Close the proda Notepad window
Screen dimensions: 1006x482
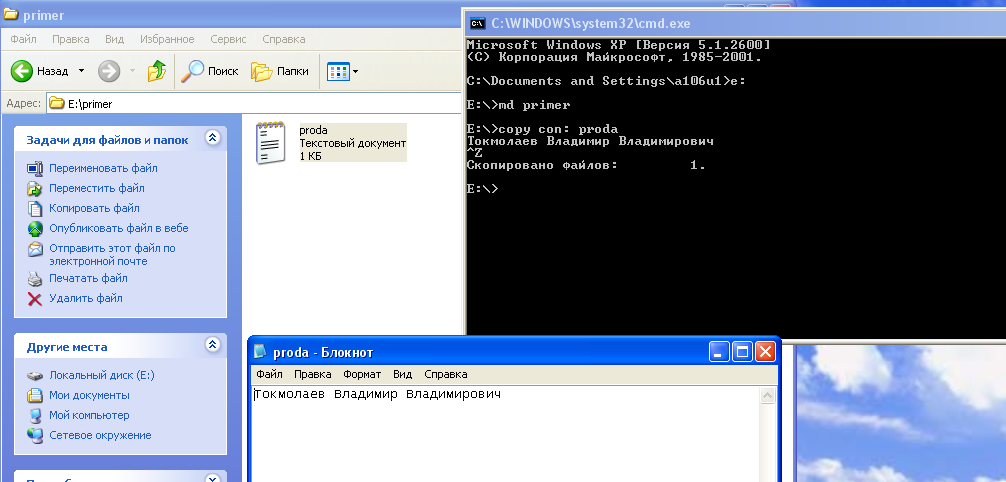point(765,352)
